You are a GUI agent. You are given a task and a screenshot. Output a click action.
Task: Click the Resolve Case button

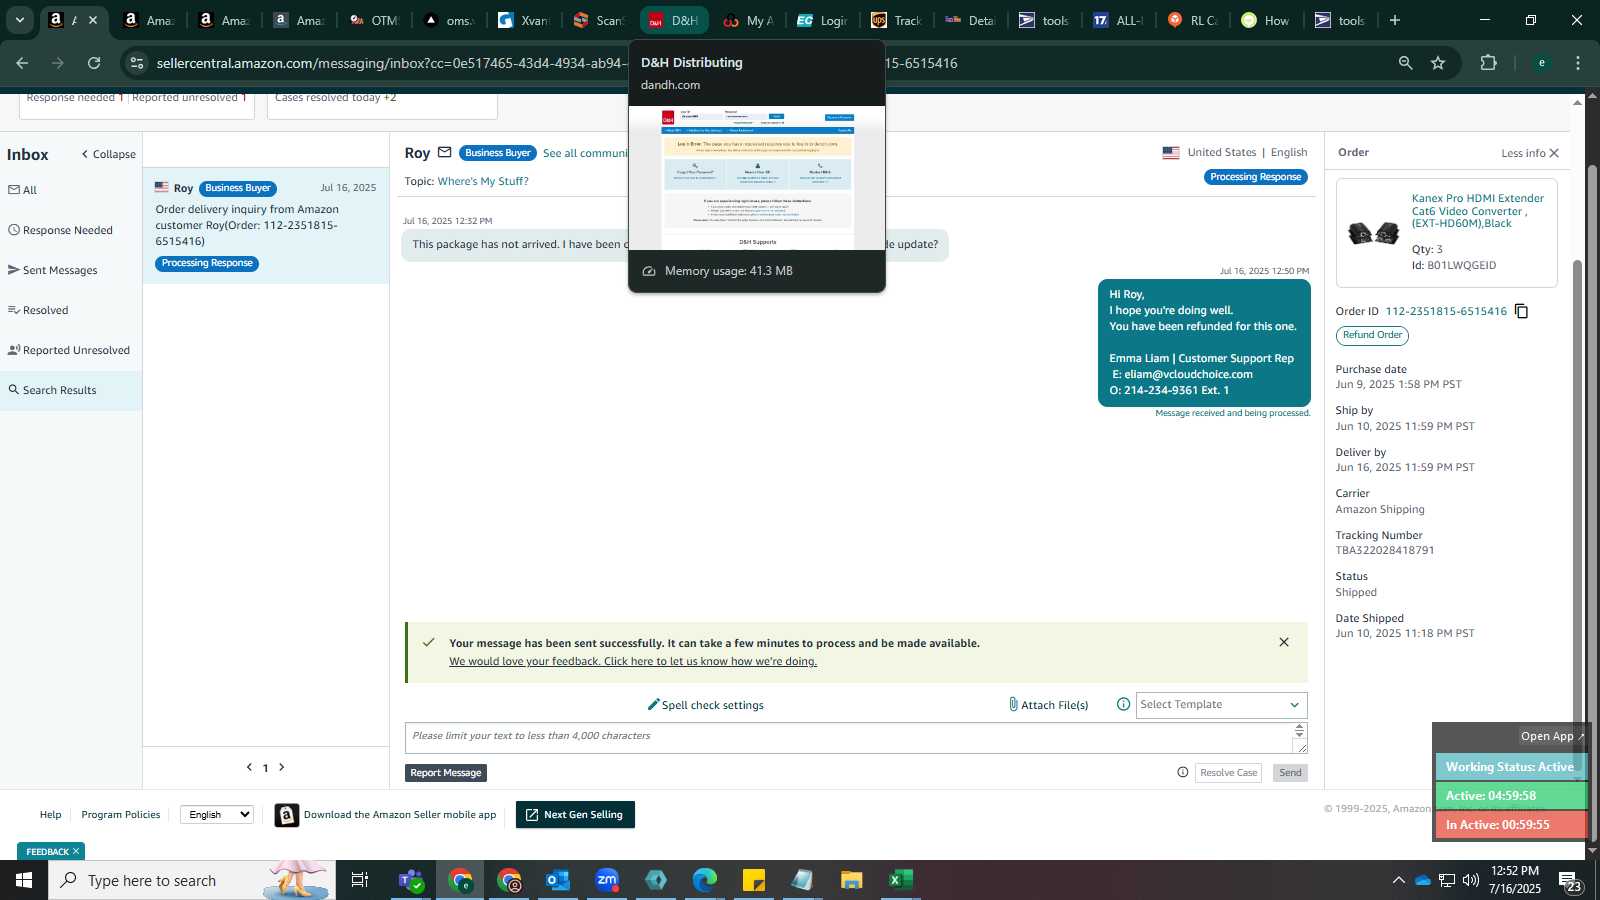click(x=1228, y=773)
